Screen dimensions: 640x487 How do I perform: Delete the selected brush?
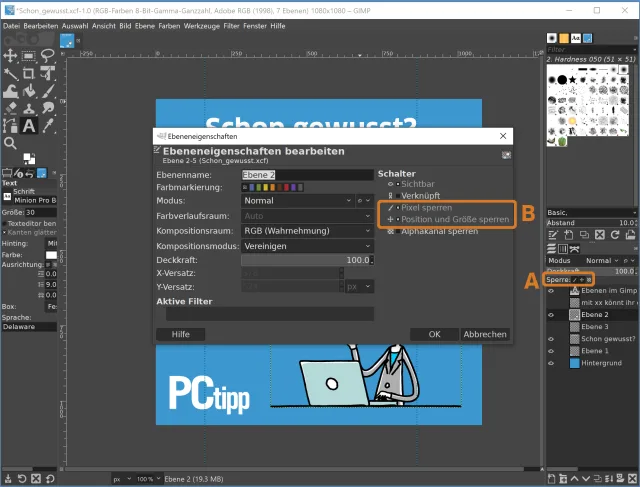click(600, 235)
